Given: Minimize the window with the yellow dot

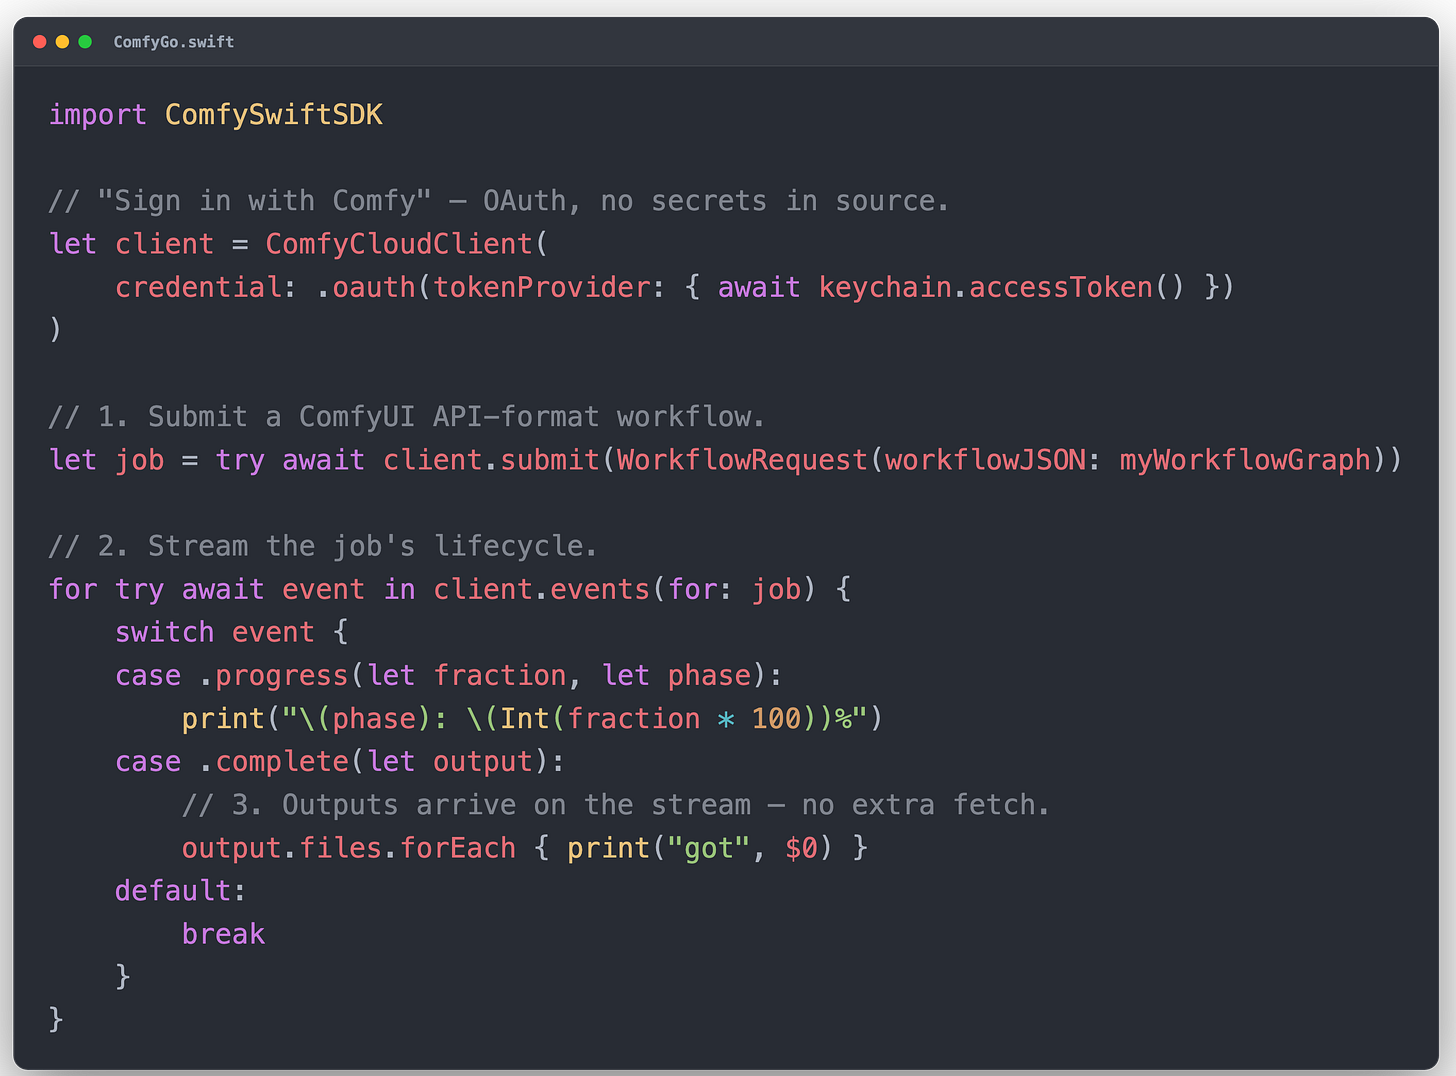Looking at the screenshot, I should tap(62, 42).
